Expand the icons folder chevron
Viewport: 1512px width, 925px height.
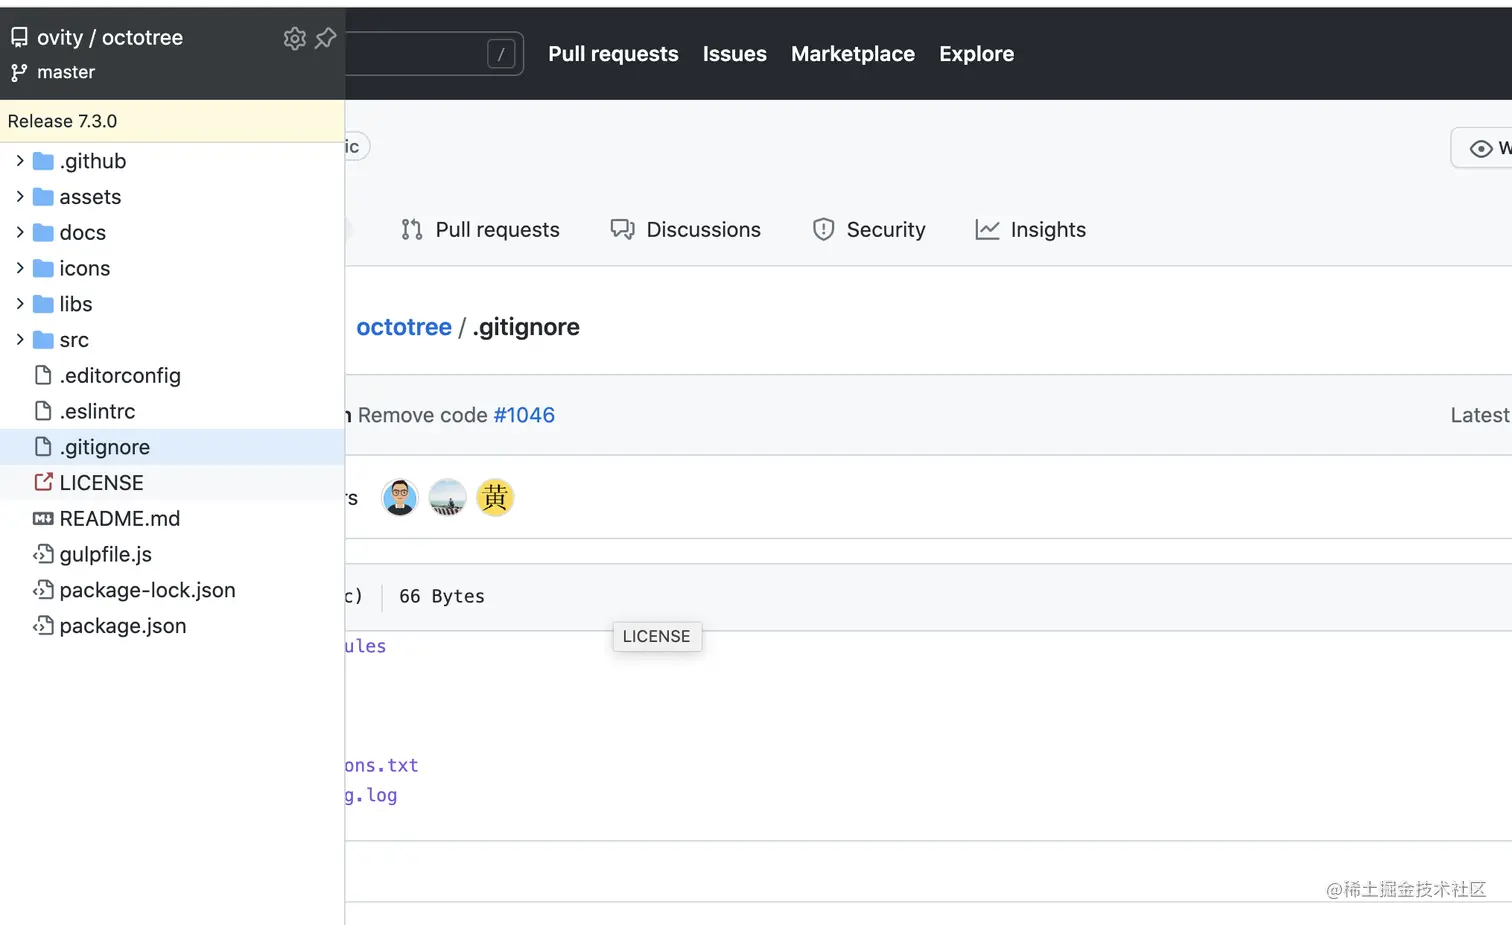(20, 268)
